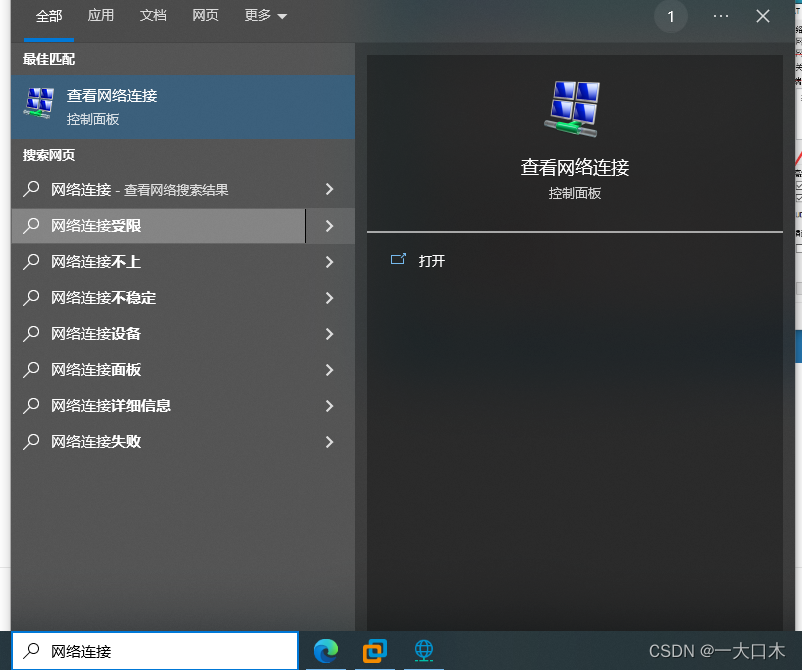Click search icon next to 网络连接不上
The width and height of the screenshot is (802, 670).
(31, 261)
